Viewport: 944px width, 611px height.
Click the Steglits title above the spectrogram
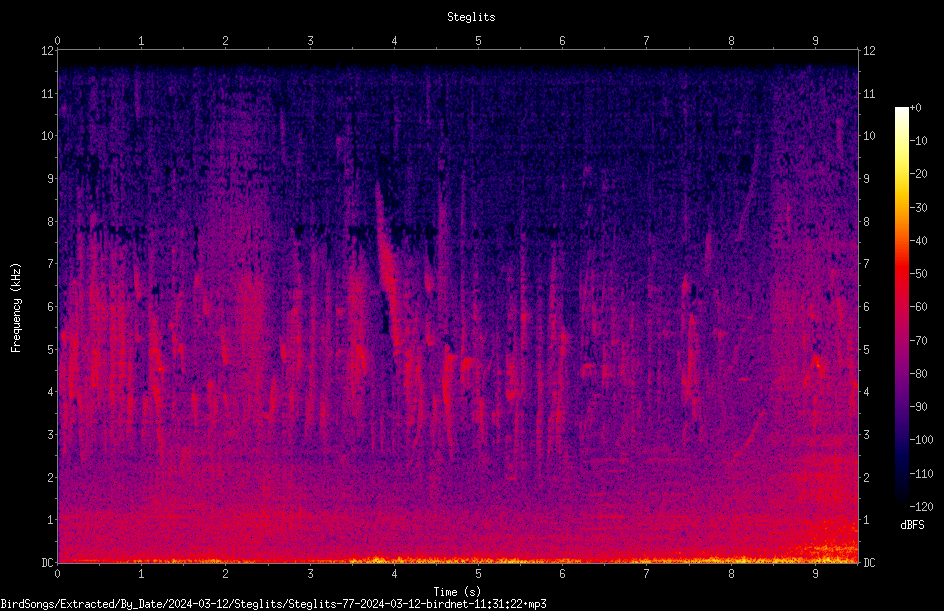[x=471, y=17]
